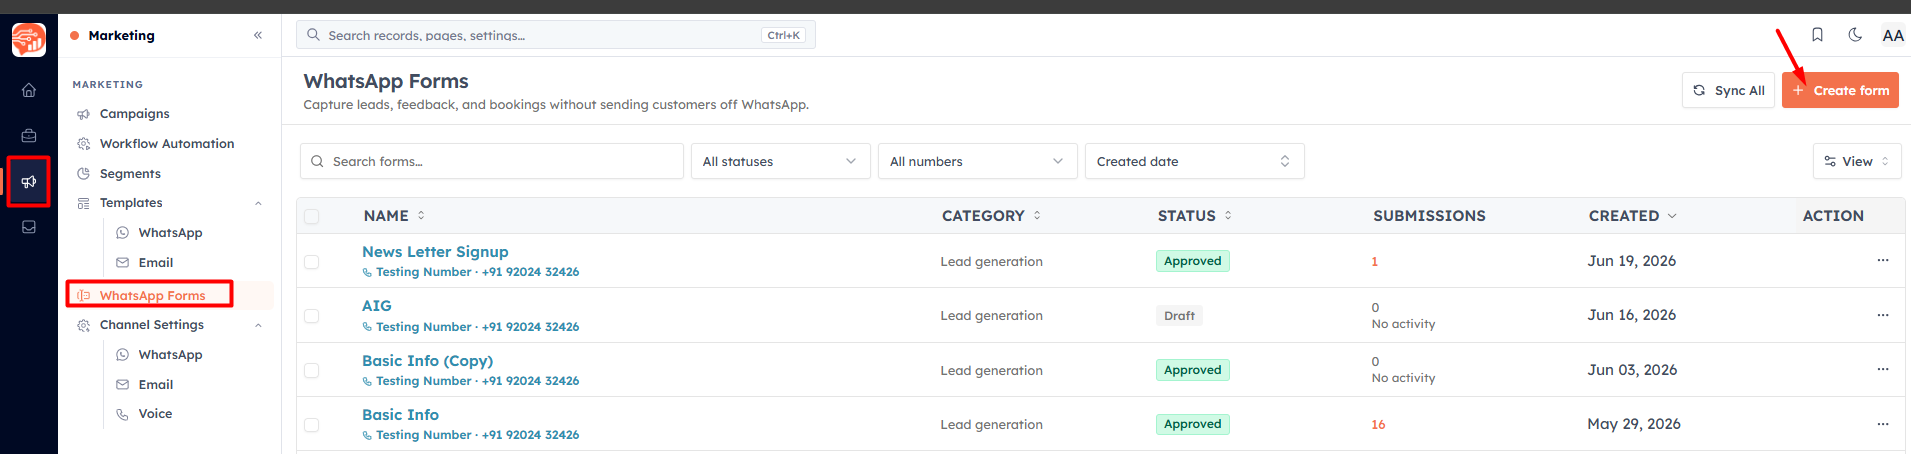Click the Voice phone icon under Channel Settings
Image resolution: width=1911 pixels, height=454 pixels.
(x=122, y=414)
